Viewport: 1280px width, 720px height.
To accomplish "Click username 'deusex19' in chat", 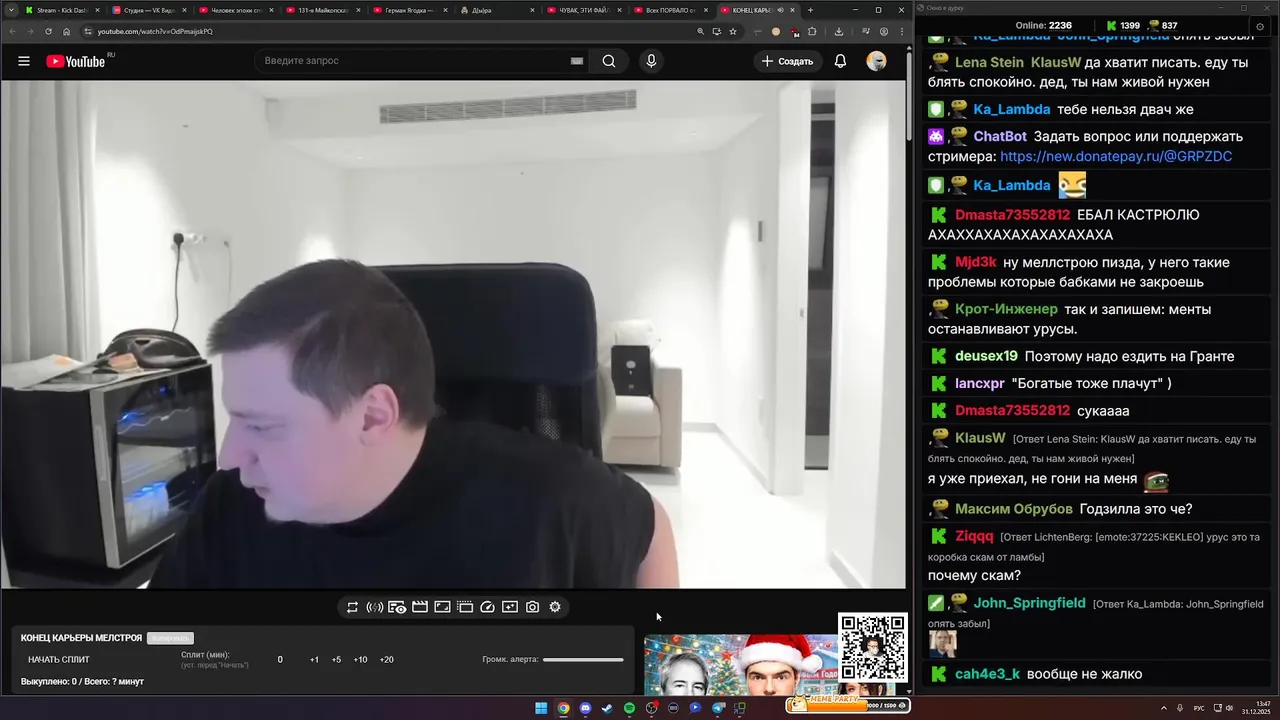I will coord(986,356).
